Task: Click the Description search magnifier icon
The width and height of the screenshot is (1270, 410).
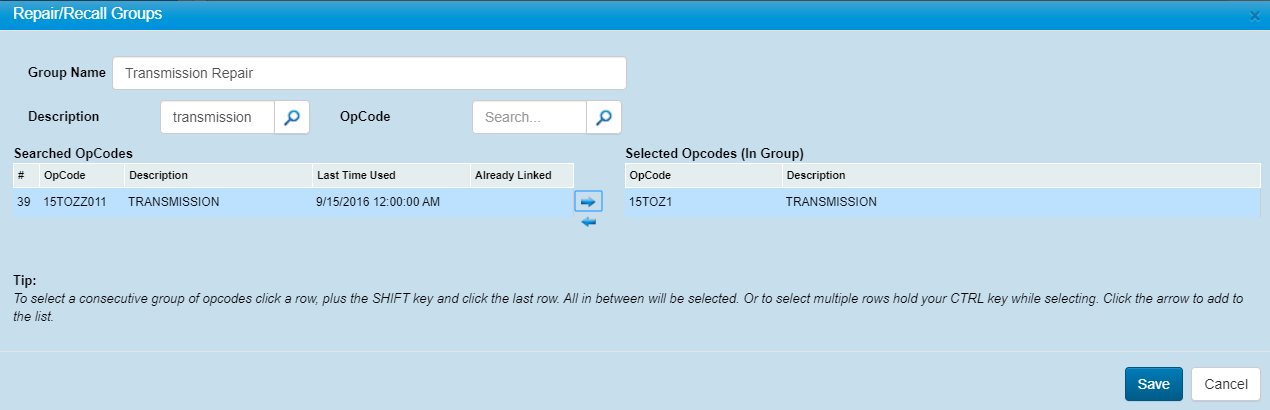Action: coord(292,117)
